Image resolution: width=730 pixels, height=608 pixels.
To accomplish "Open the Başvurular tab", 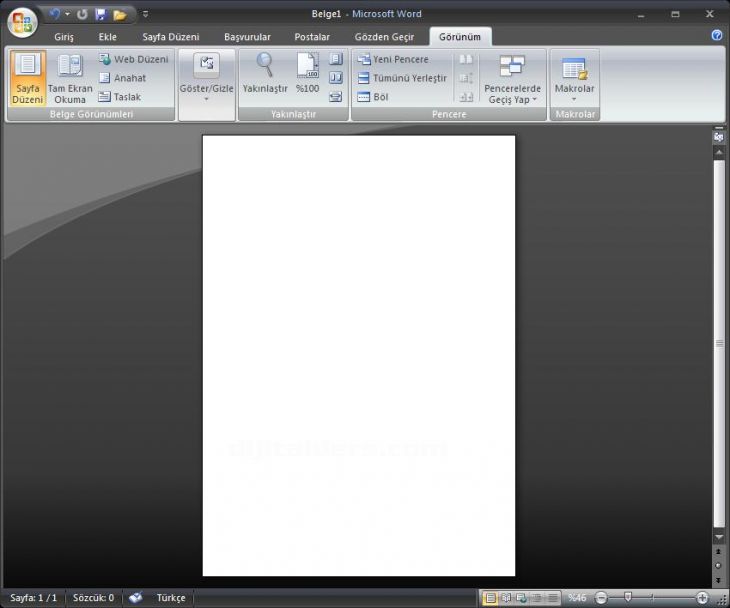I will click(247, 37).
